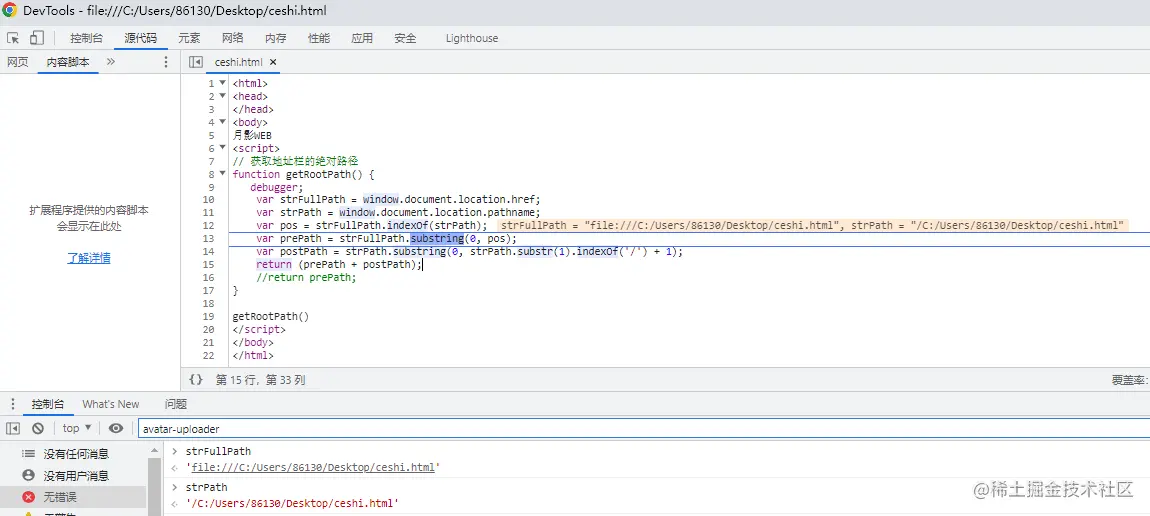
Task: Click the user icon beside 没有用户消息
Action: (x=29, y=476)
